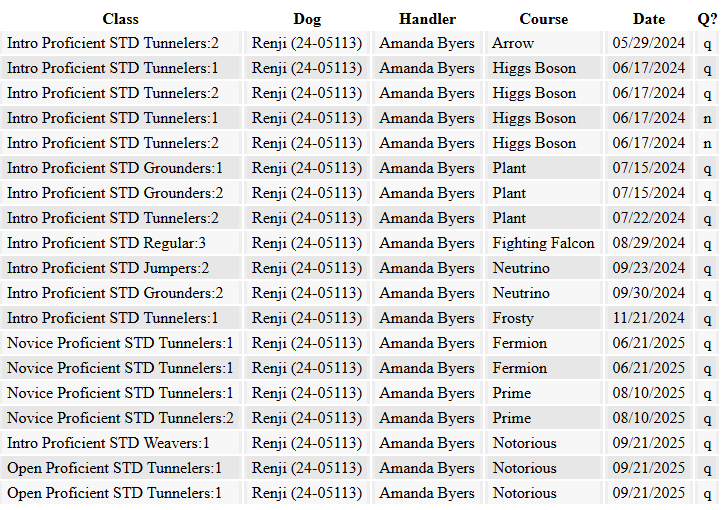Click the Arrow course cell

point(513,43)
